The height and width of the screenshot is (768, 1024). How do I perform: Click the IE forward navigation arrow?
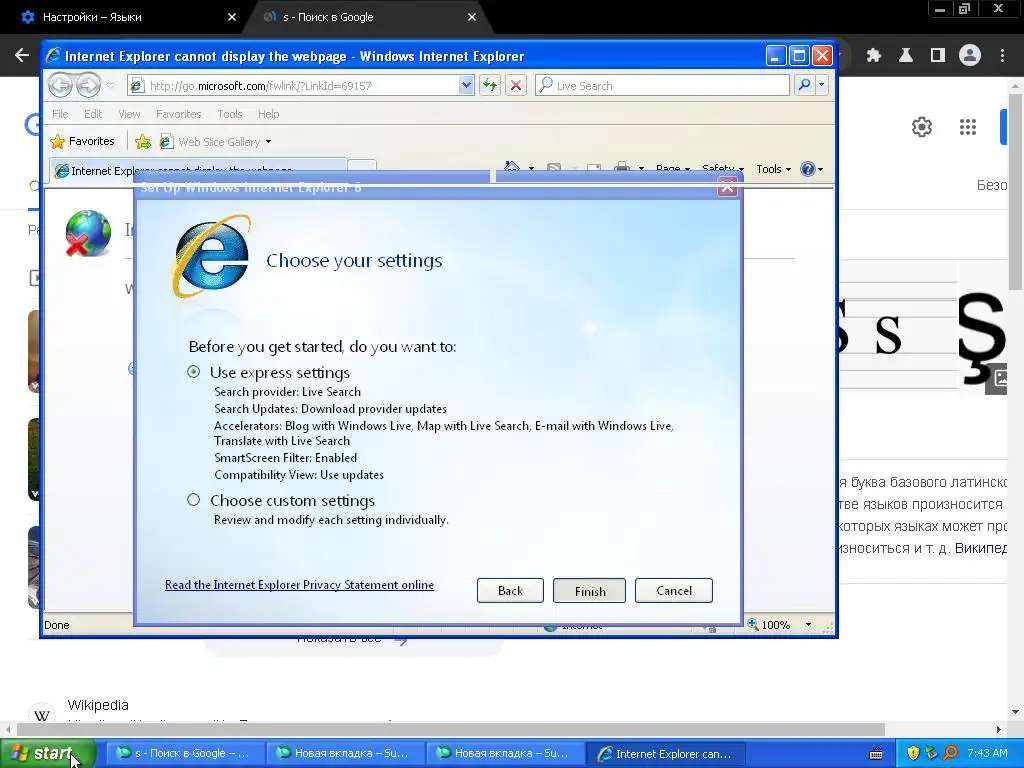pos(89,86)
